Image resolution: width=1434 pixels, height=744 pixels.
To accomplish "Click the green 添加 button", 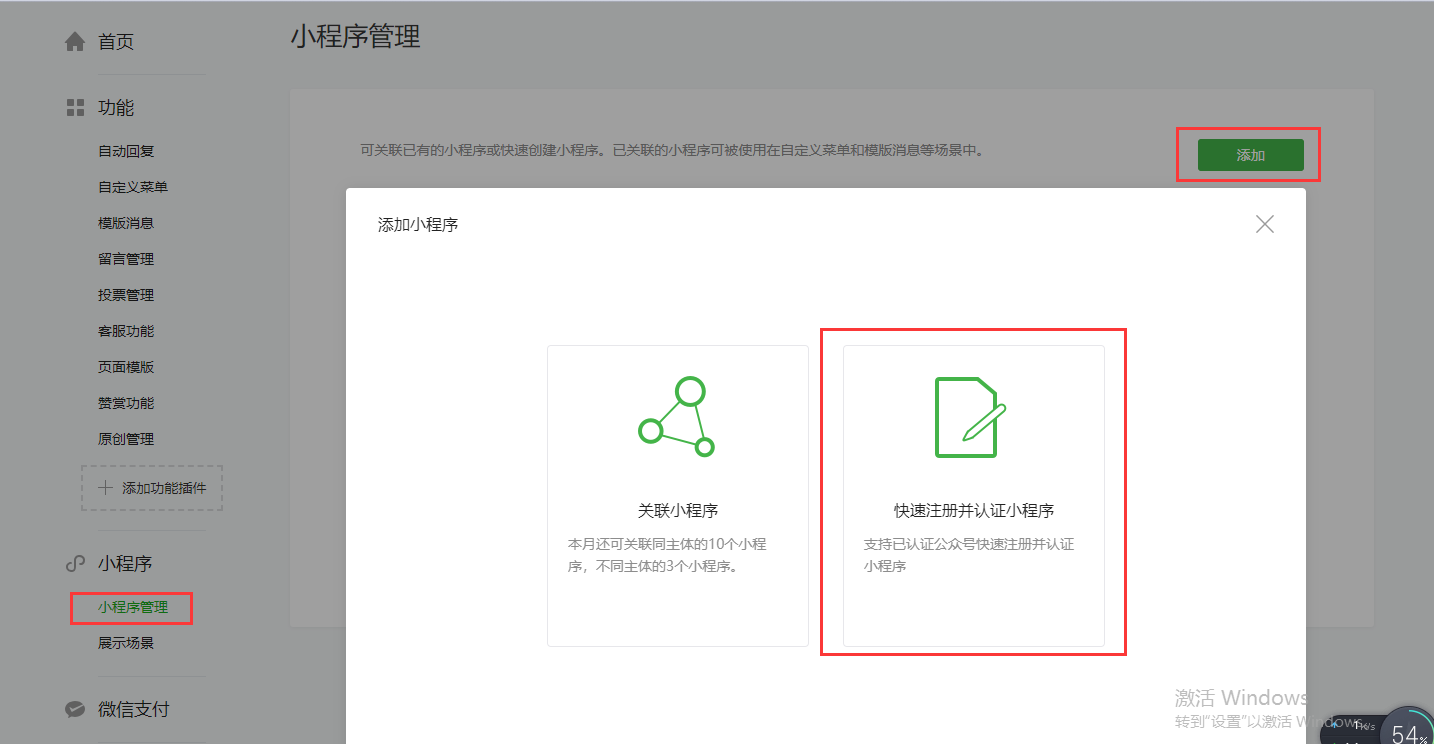I will click(x=1251, y=155).
